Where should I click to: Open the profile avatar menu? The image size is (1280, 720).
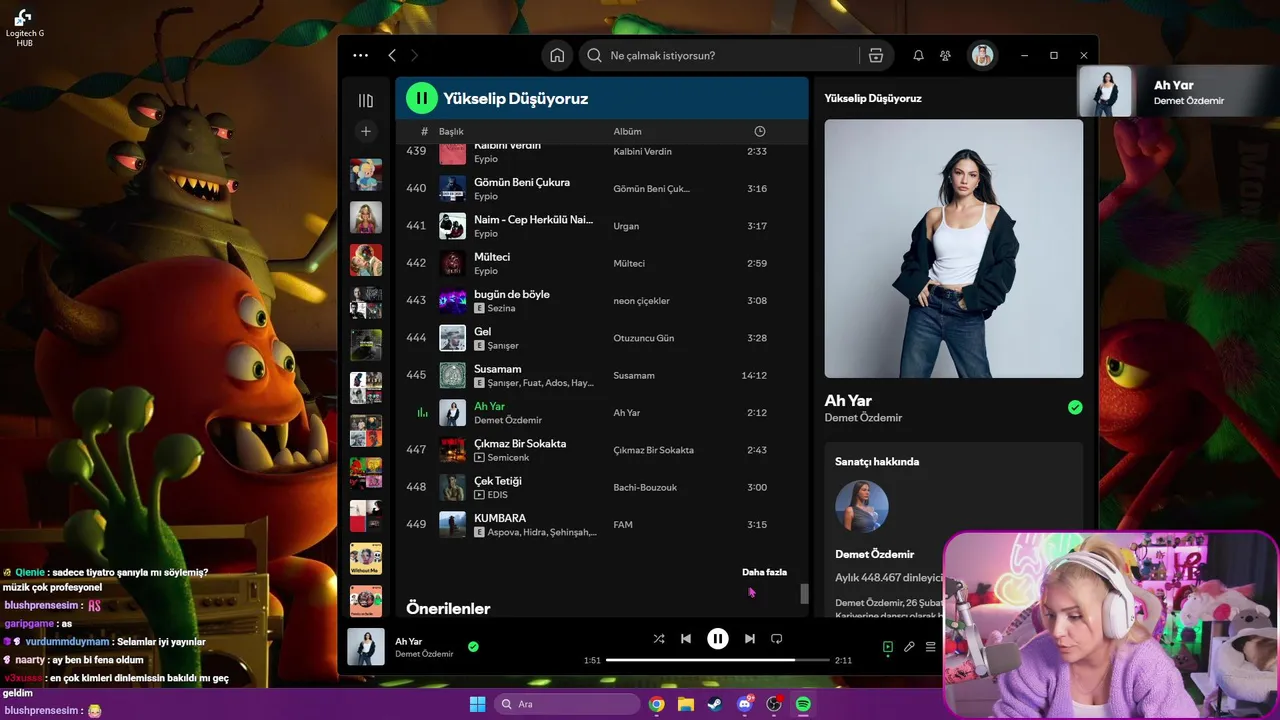982,55
